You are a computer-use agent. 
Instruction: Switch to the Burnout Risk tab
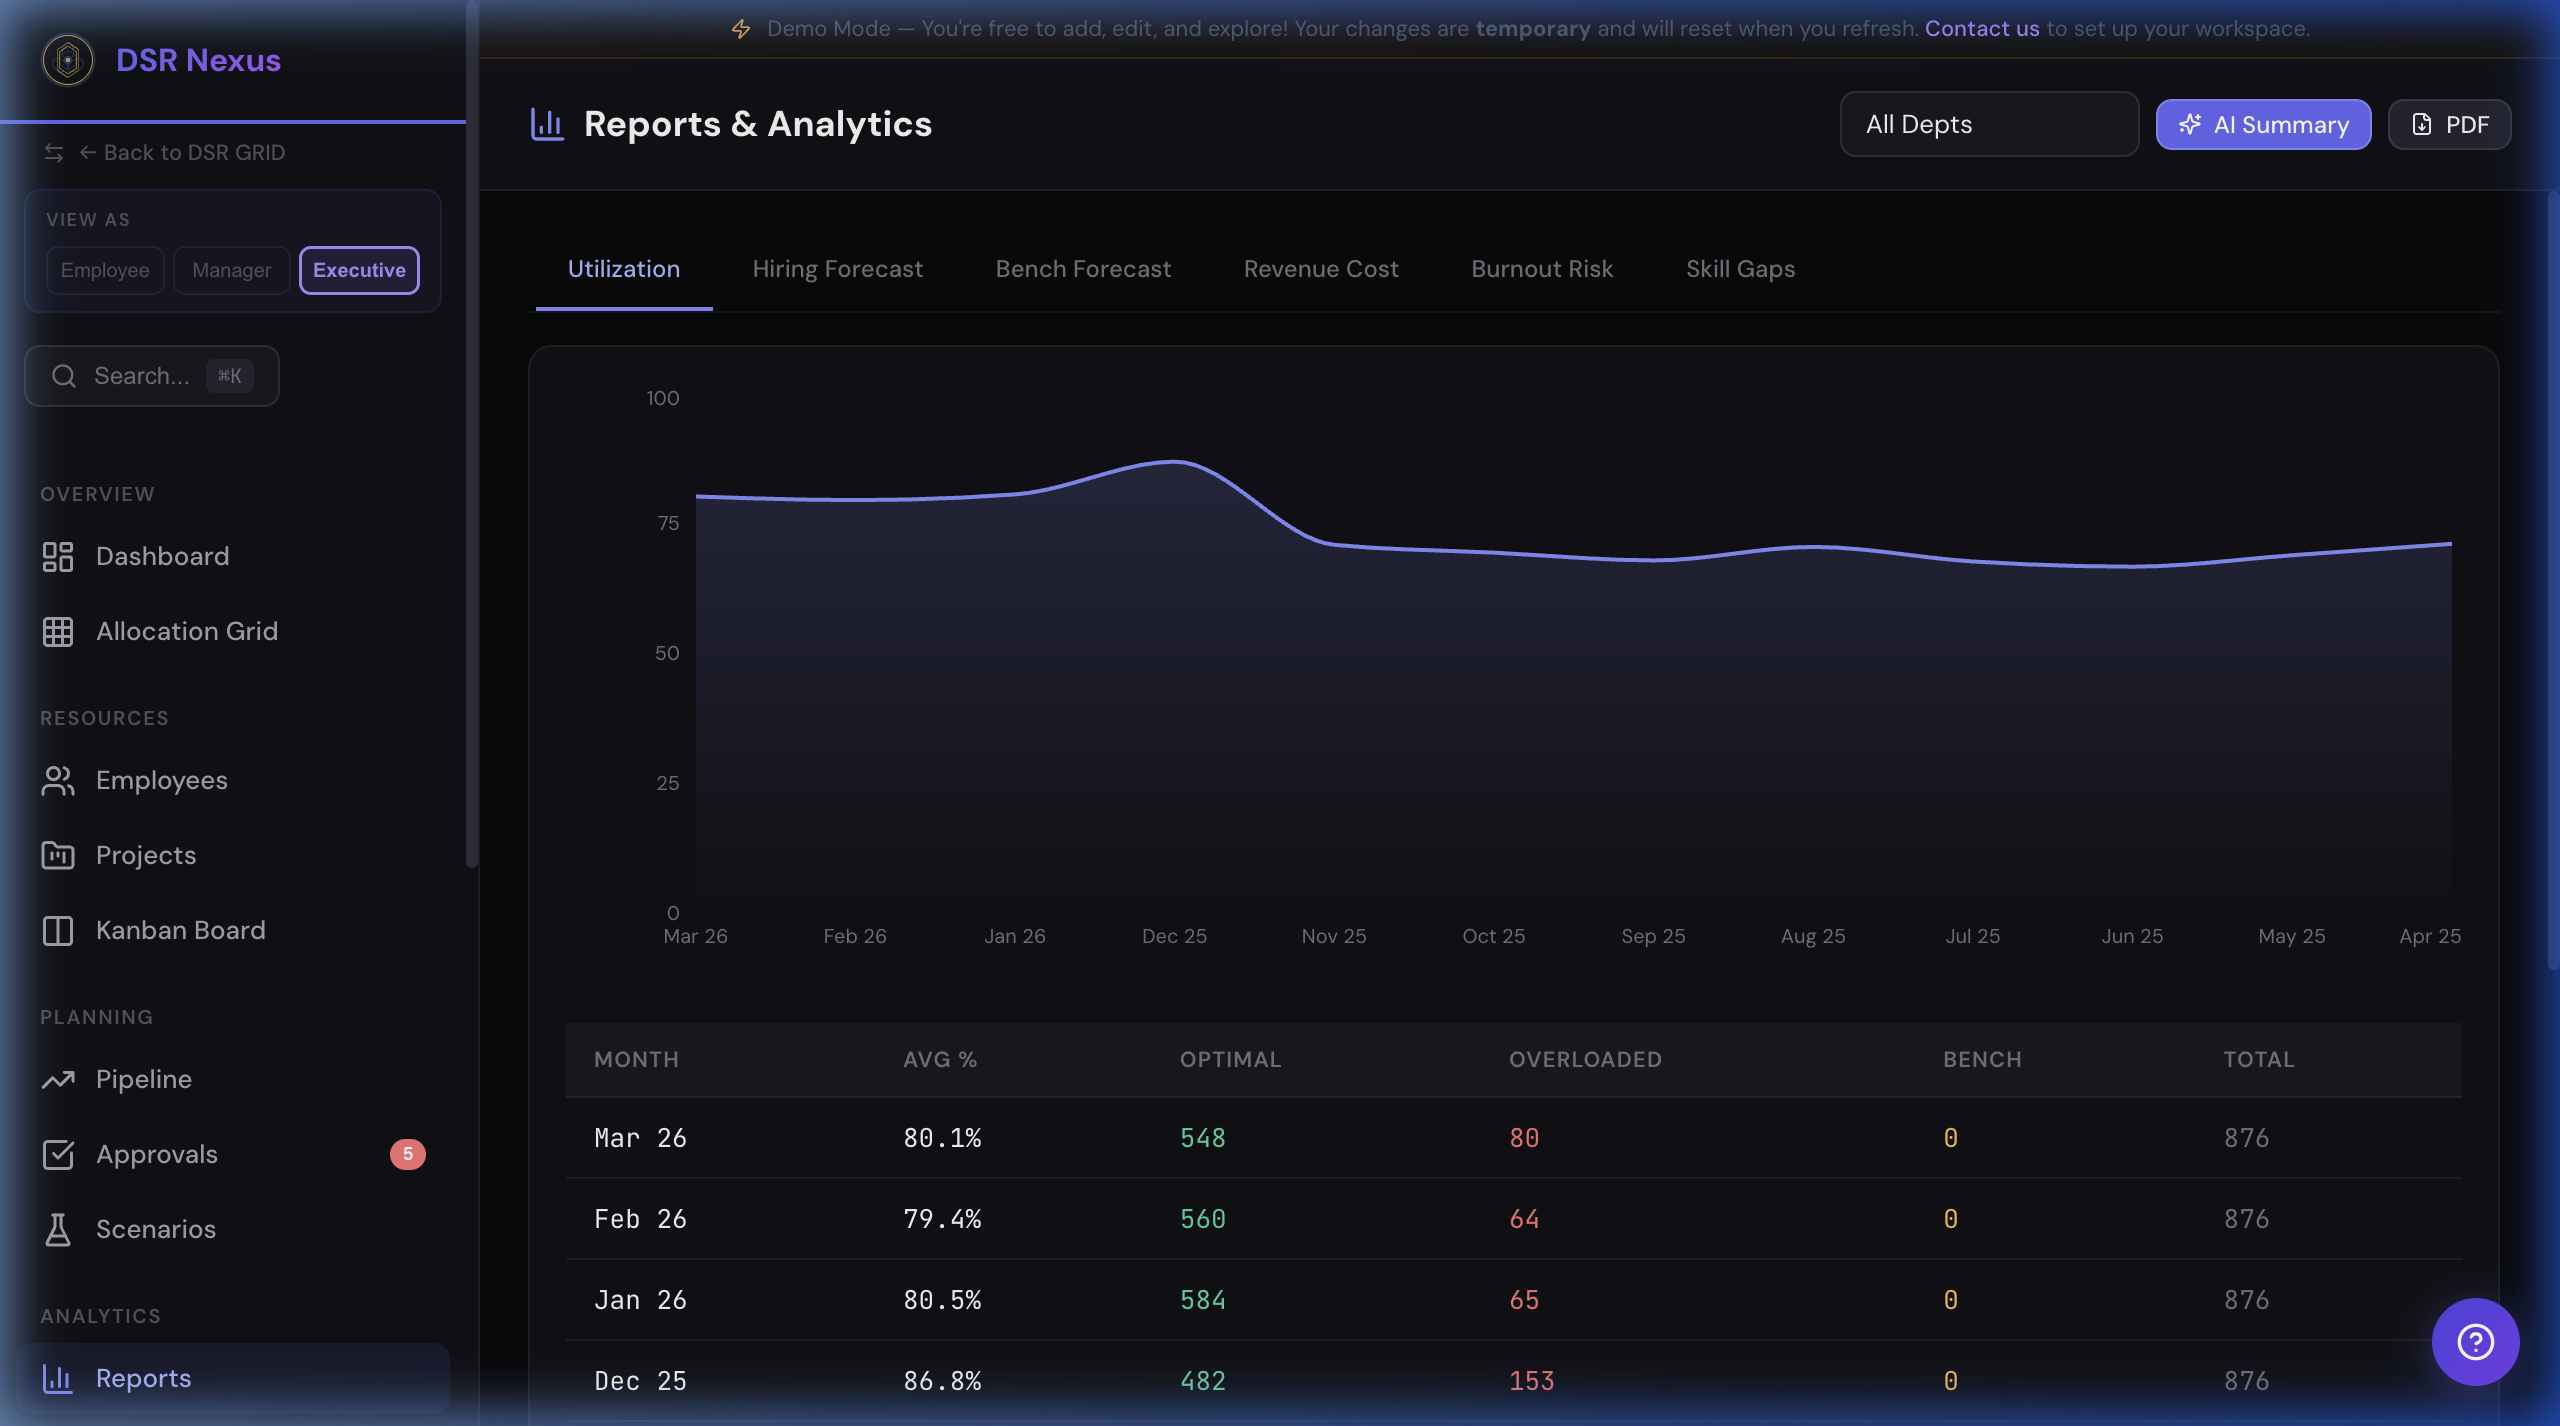click(x=1542, y=269)
